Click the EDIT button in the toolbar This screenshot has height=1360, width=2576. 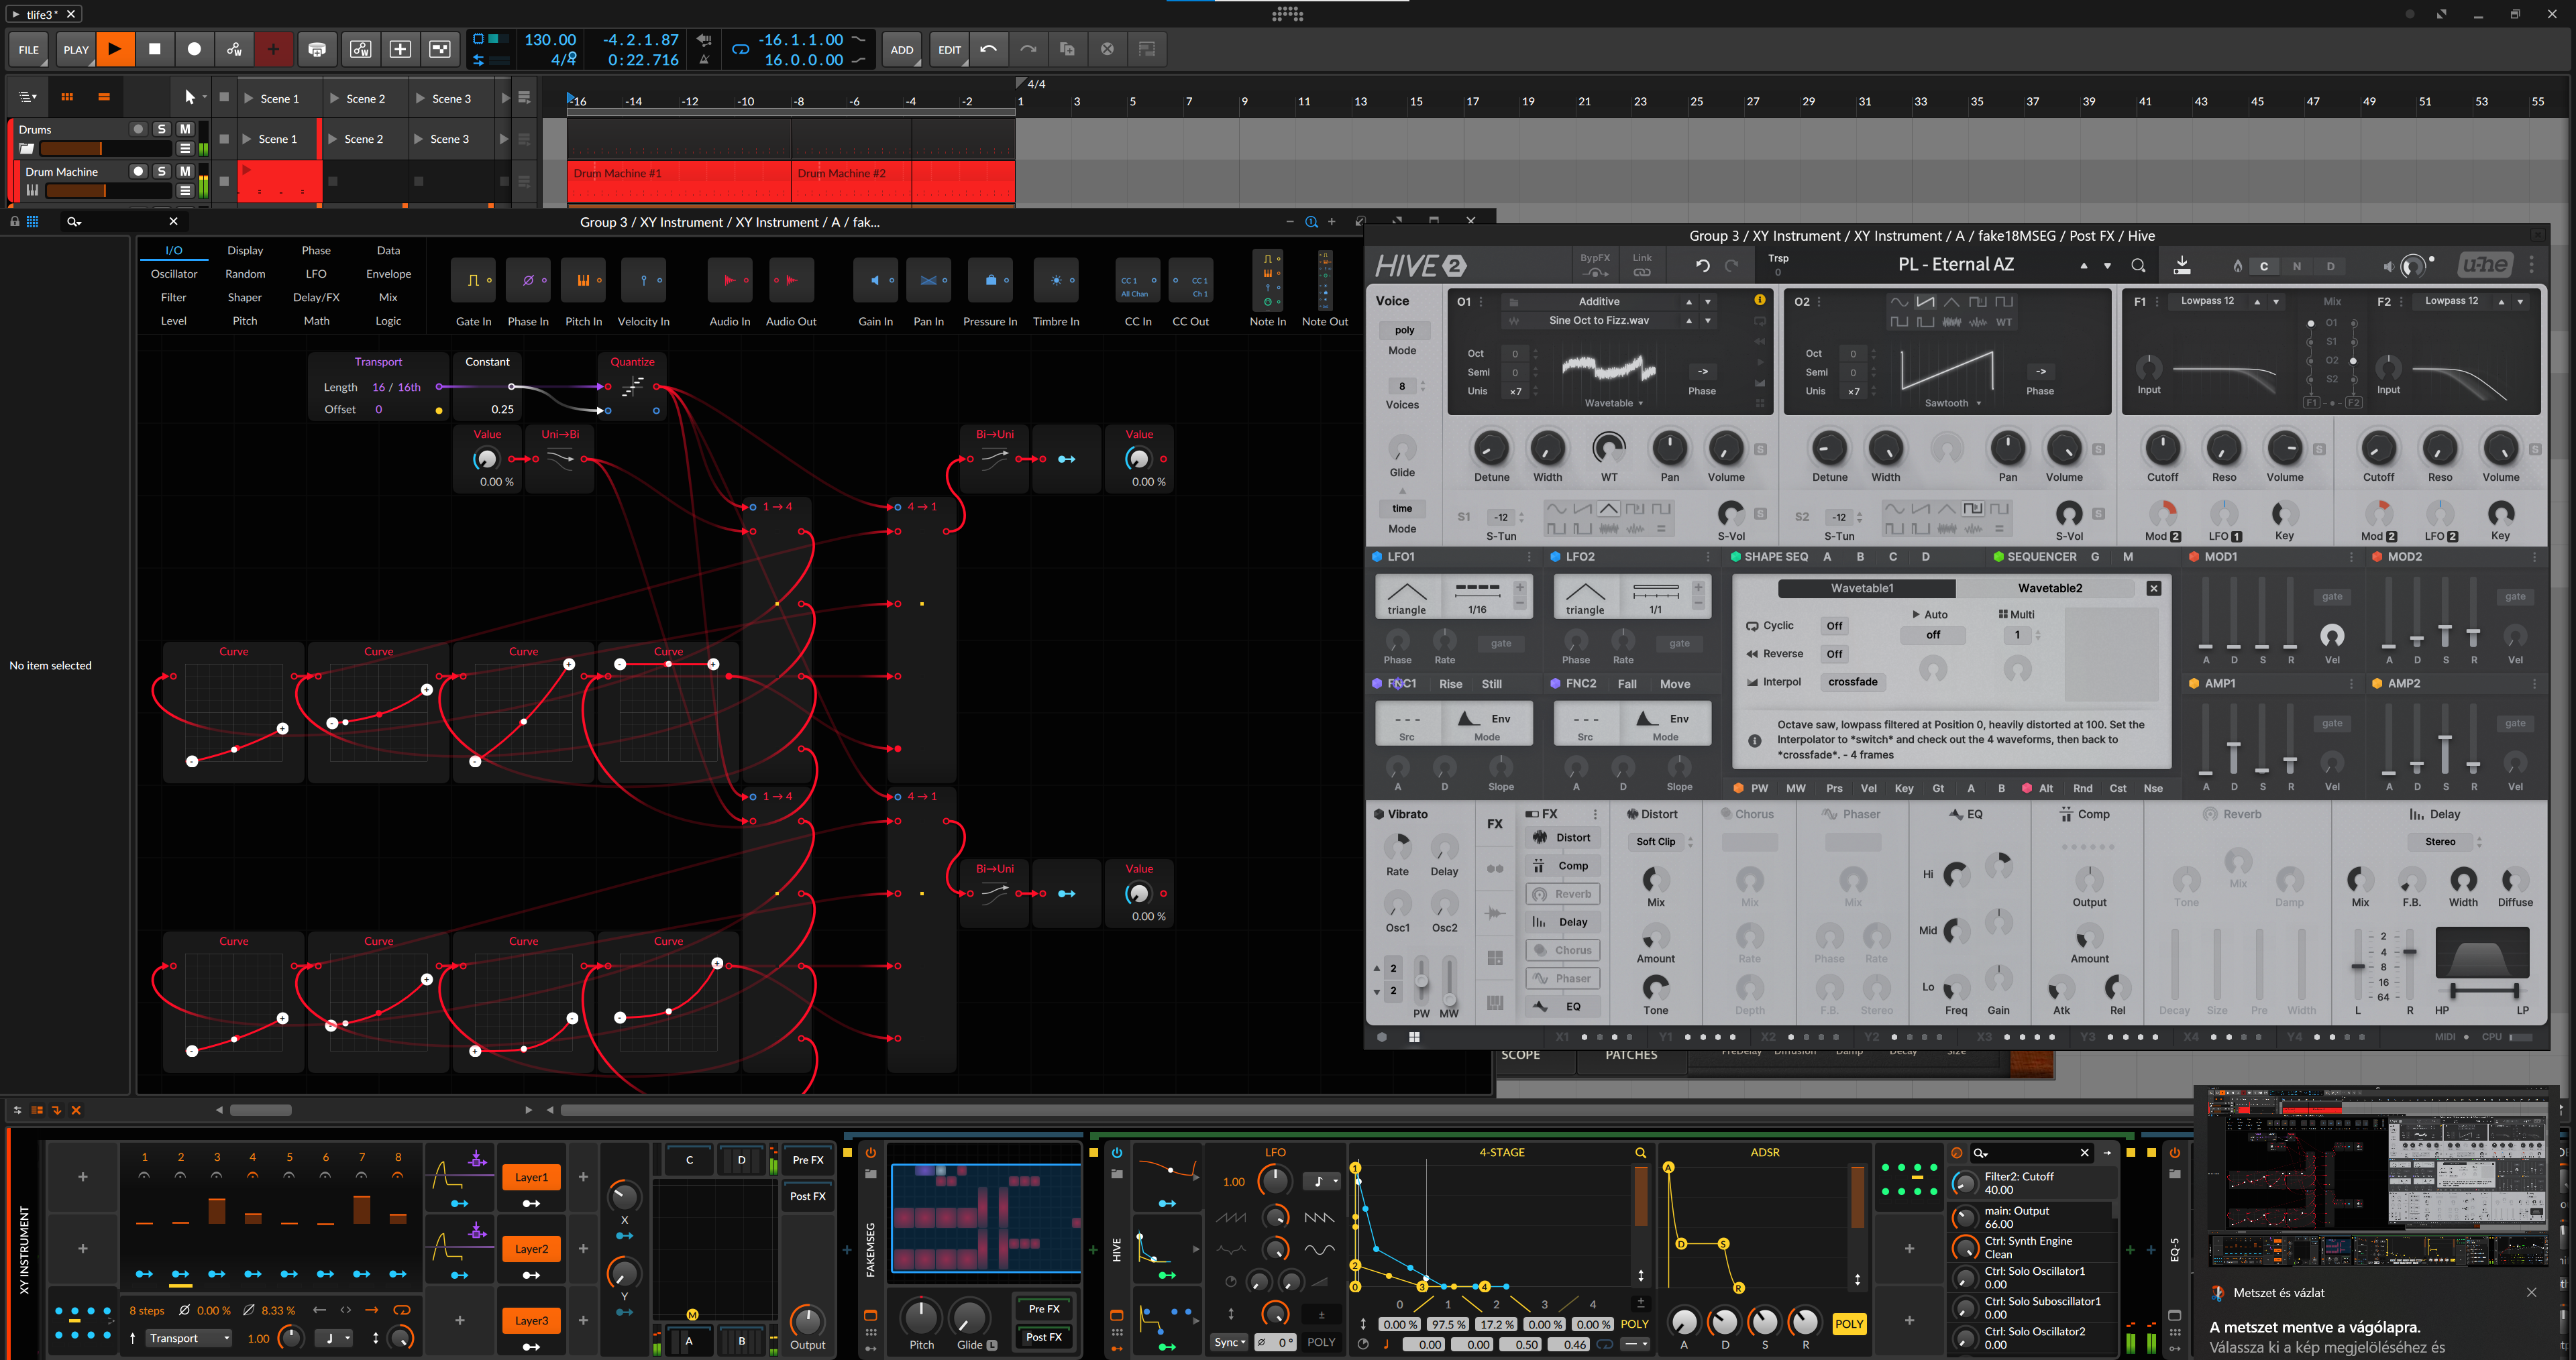click(949, 49)
